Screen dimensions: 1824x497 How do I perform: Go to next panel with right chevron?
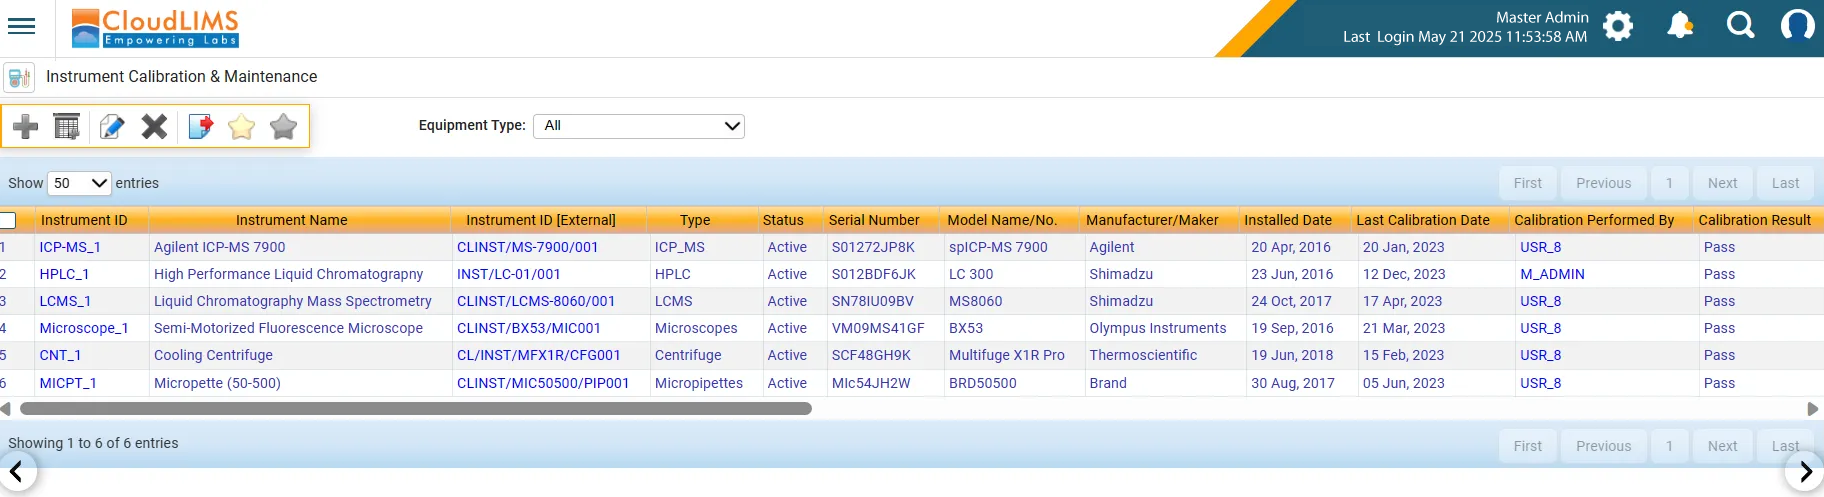1806,471
